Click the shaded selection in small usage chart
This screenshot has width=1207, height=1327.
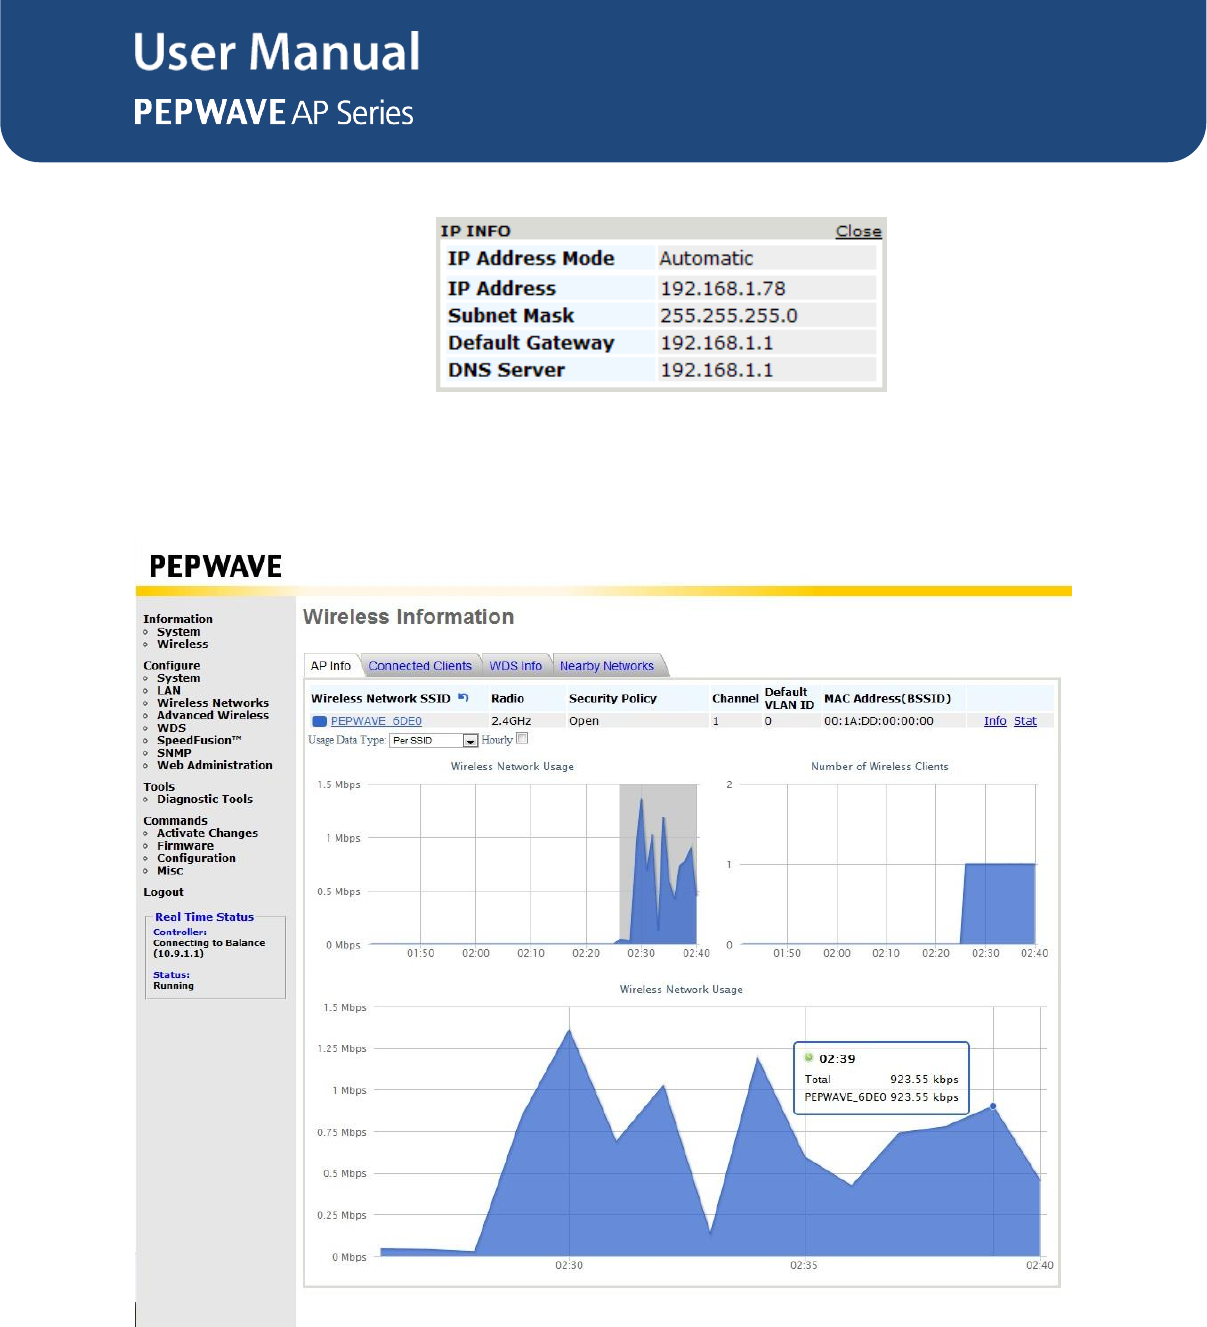coord(658,864)
